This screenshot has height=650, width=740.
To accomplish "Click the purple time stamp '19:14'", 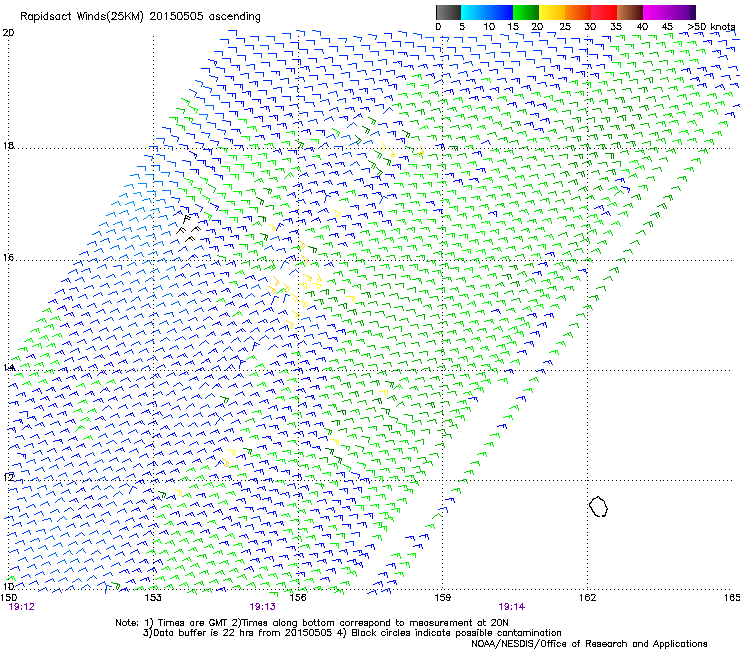I will [x=512, y=607].
